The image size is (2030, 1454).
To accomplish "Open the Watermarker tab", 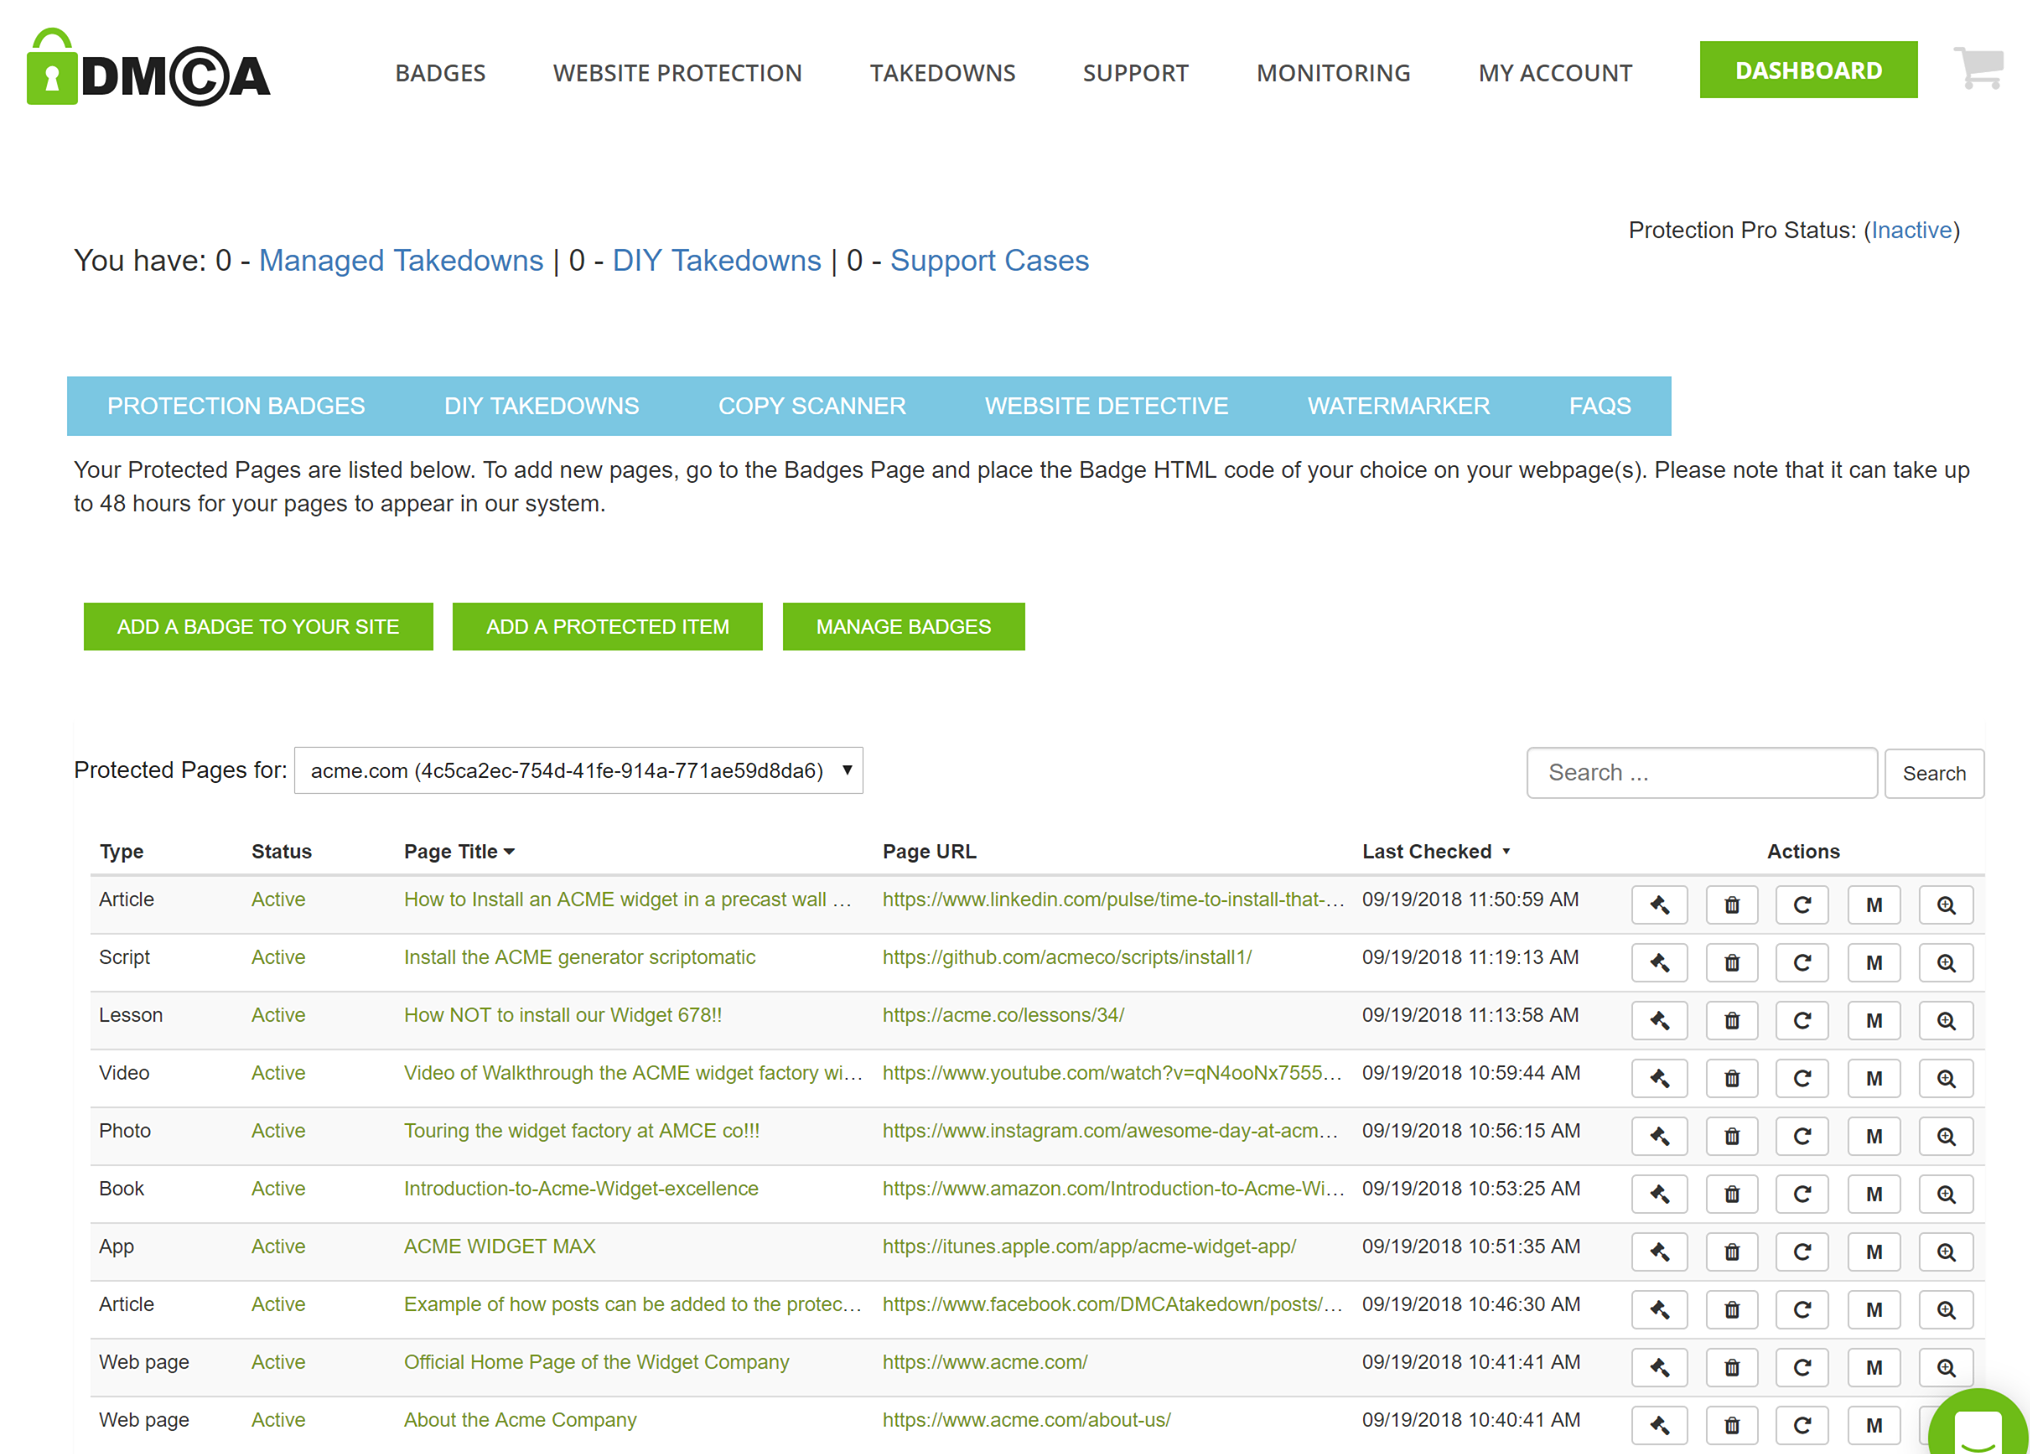I will click(1398, 406).
